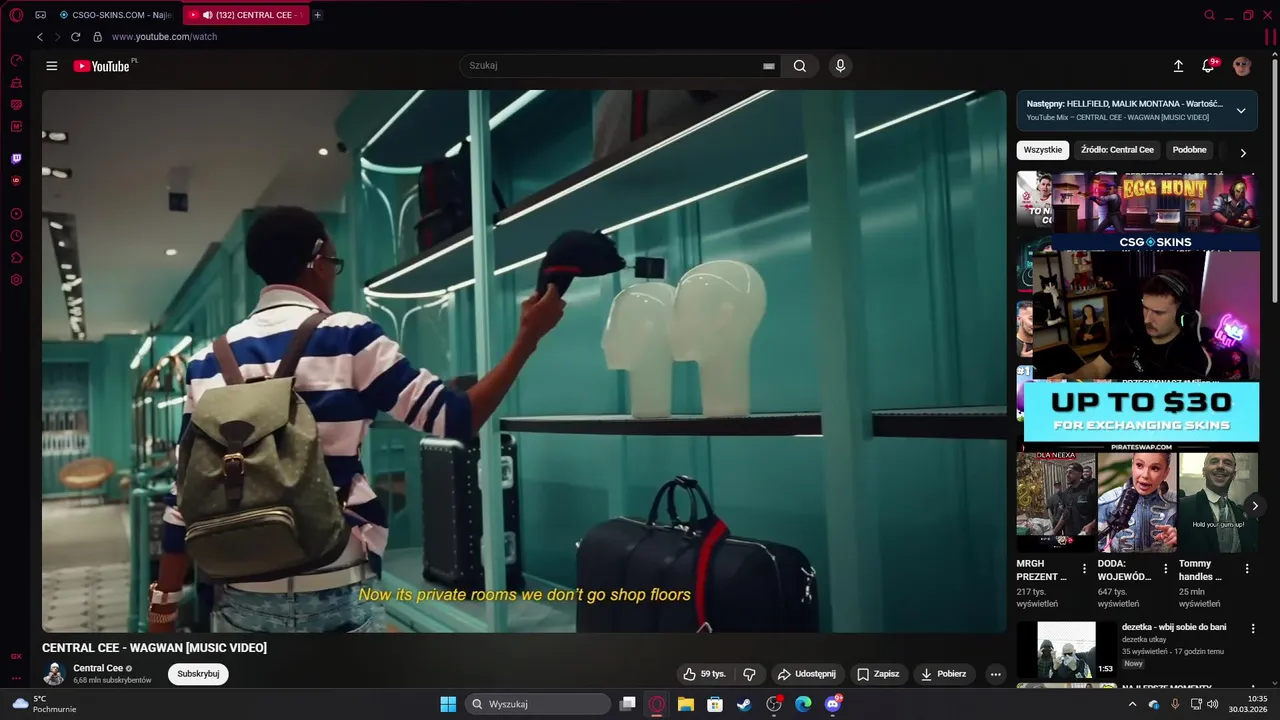Open options menu for MRGH PREZENT video
Image resolution: width=1280 pixels, height=720 pixels.
pos(1084,569)
